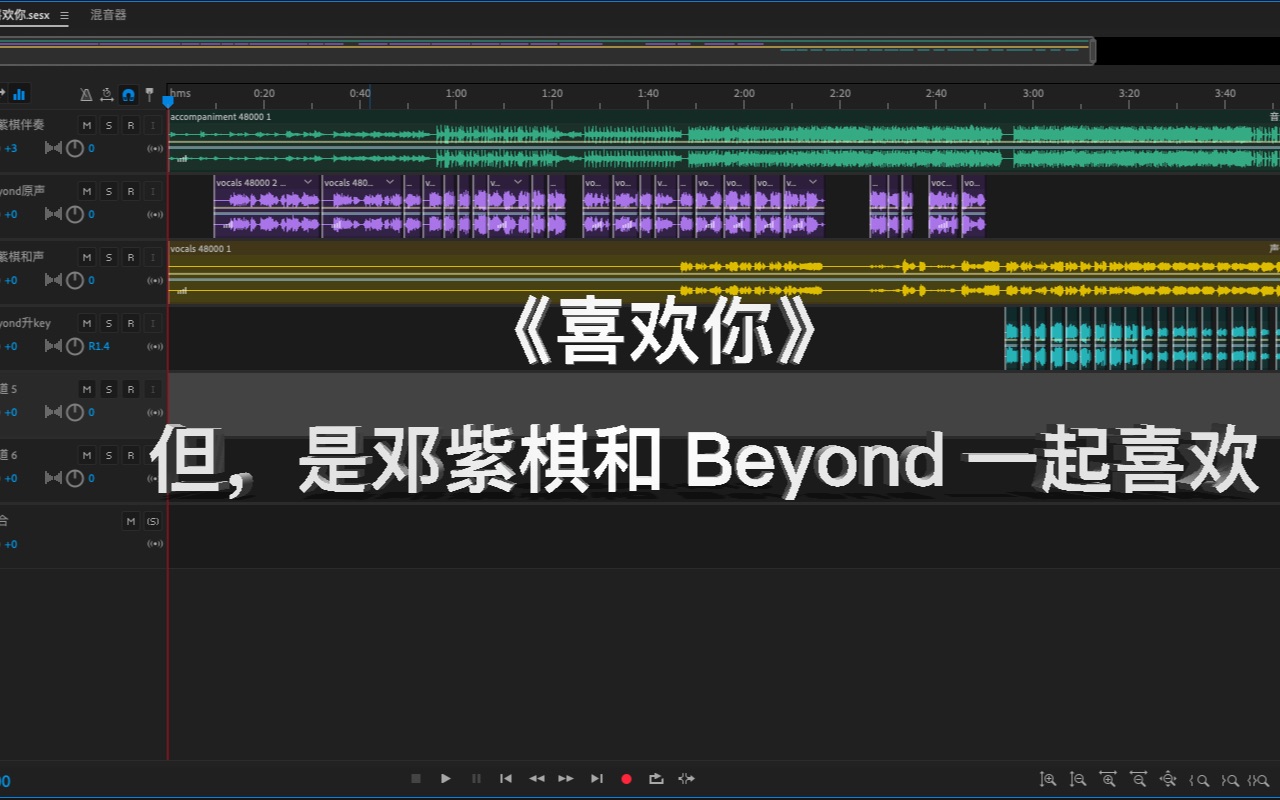
Task: Toggle the metronome icon
Action: pyautogui.click(x=86, y=94)
